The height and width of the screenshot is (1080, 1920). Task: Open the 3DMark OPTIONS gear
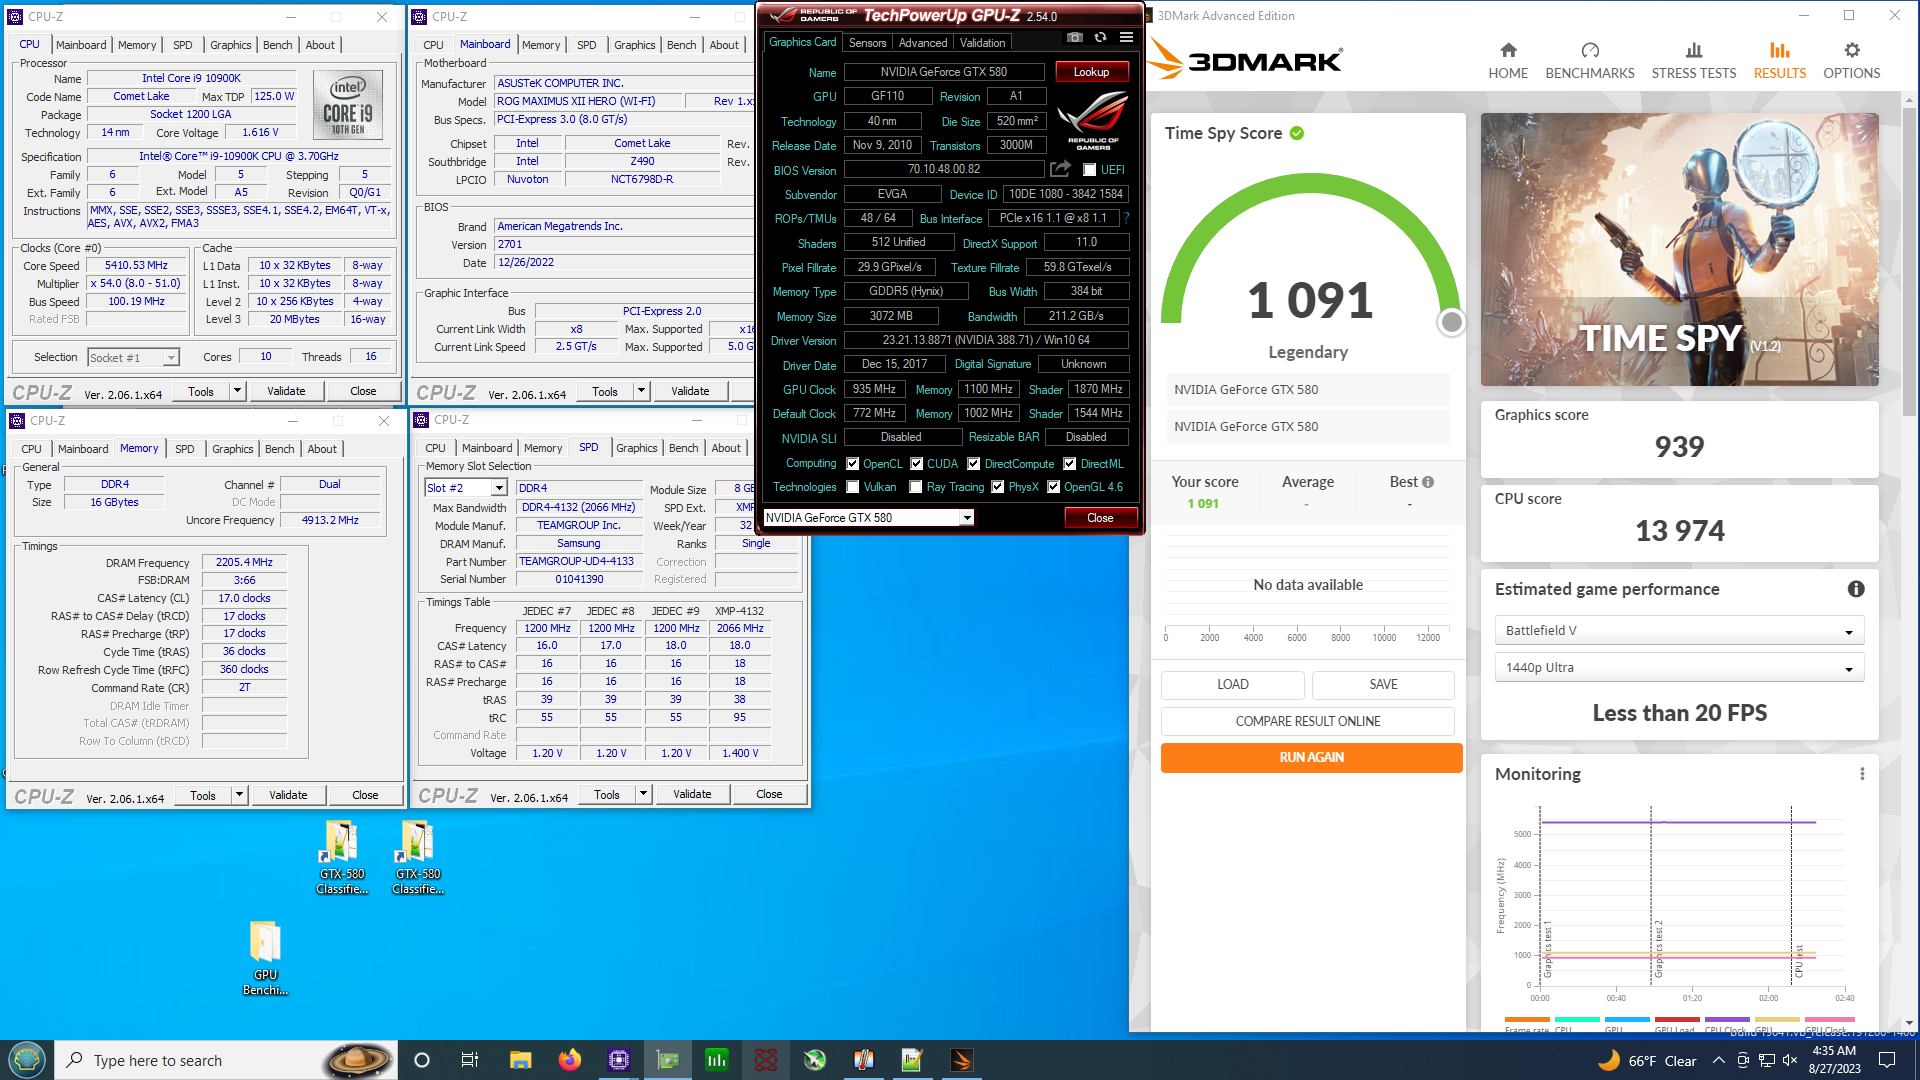pyautogui.click(x=1852, y=60)
